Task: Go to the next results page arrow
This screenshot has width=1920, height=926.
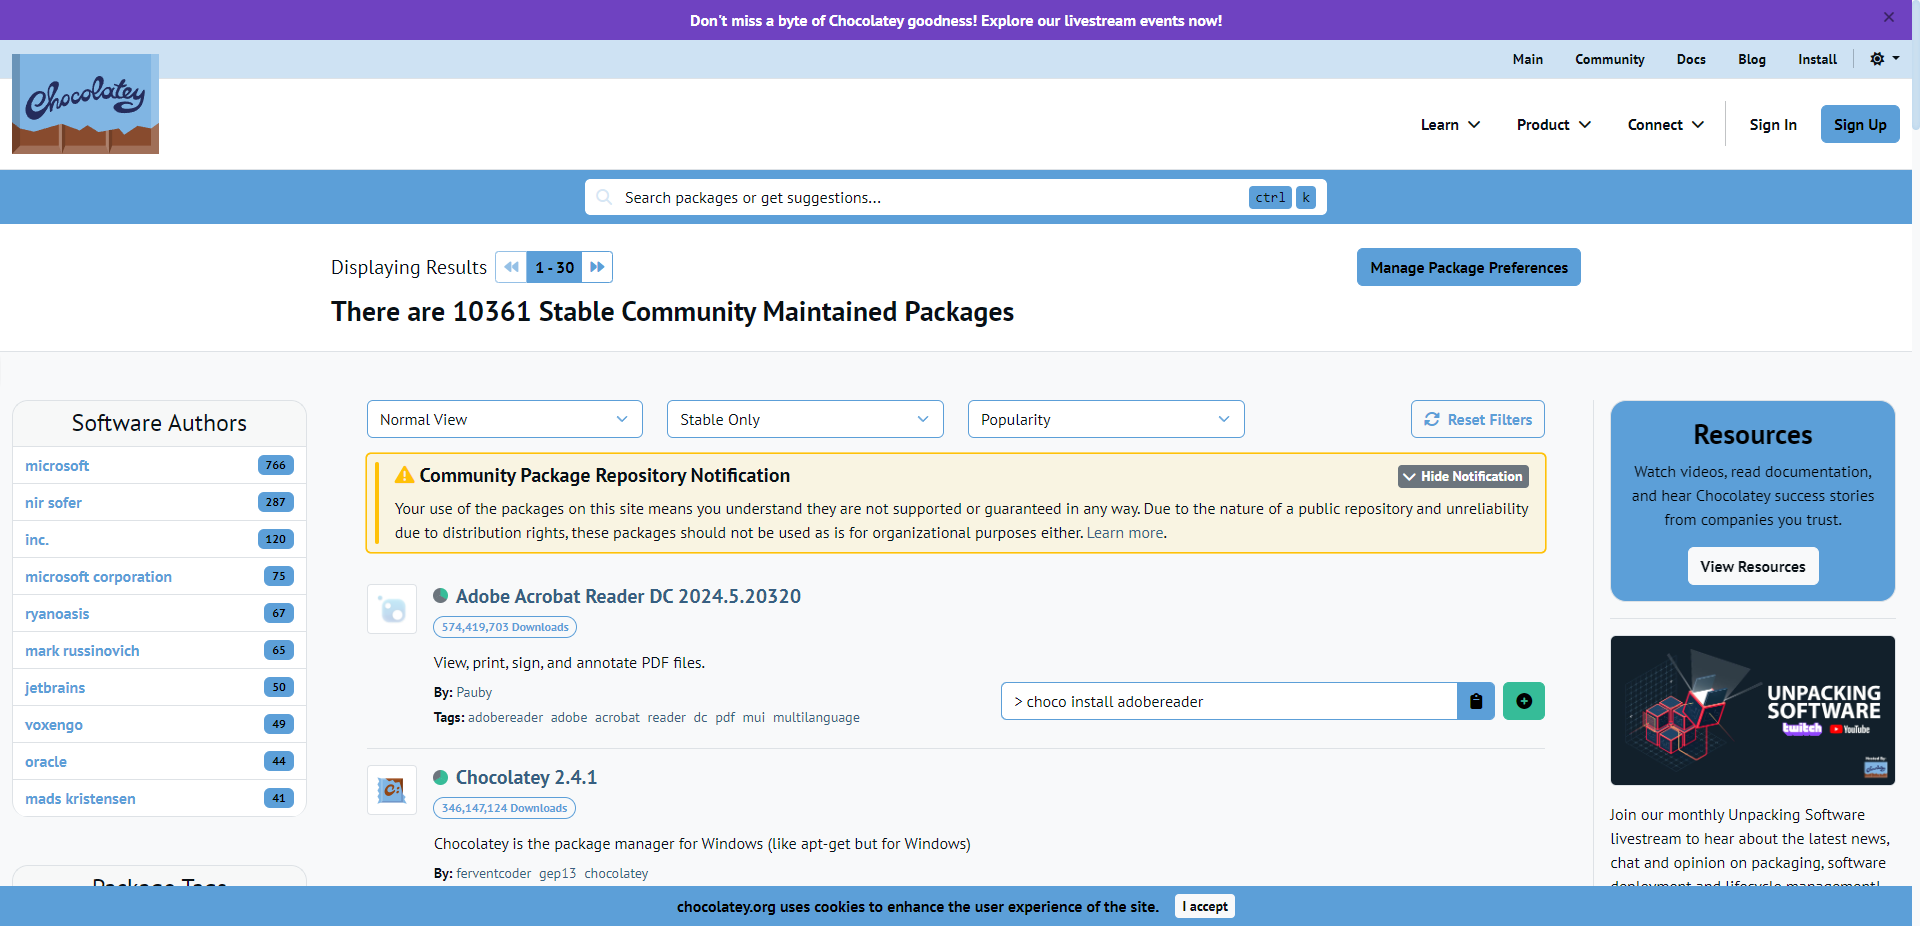Action: pos(597,267)
